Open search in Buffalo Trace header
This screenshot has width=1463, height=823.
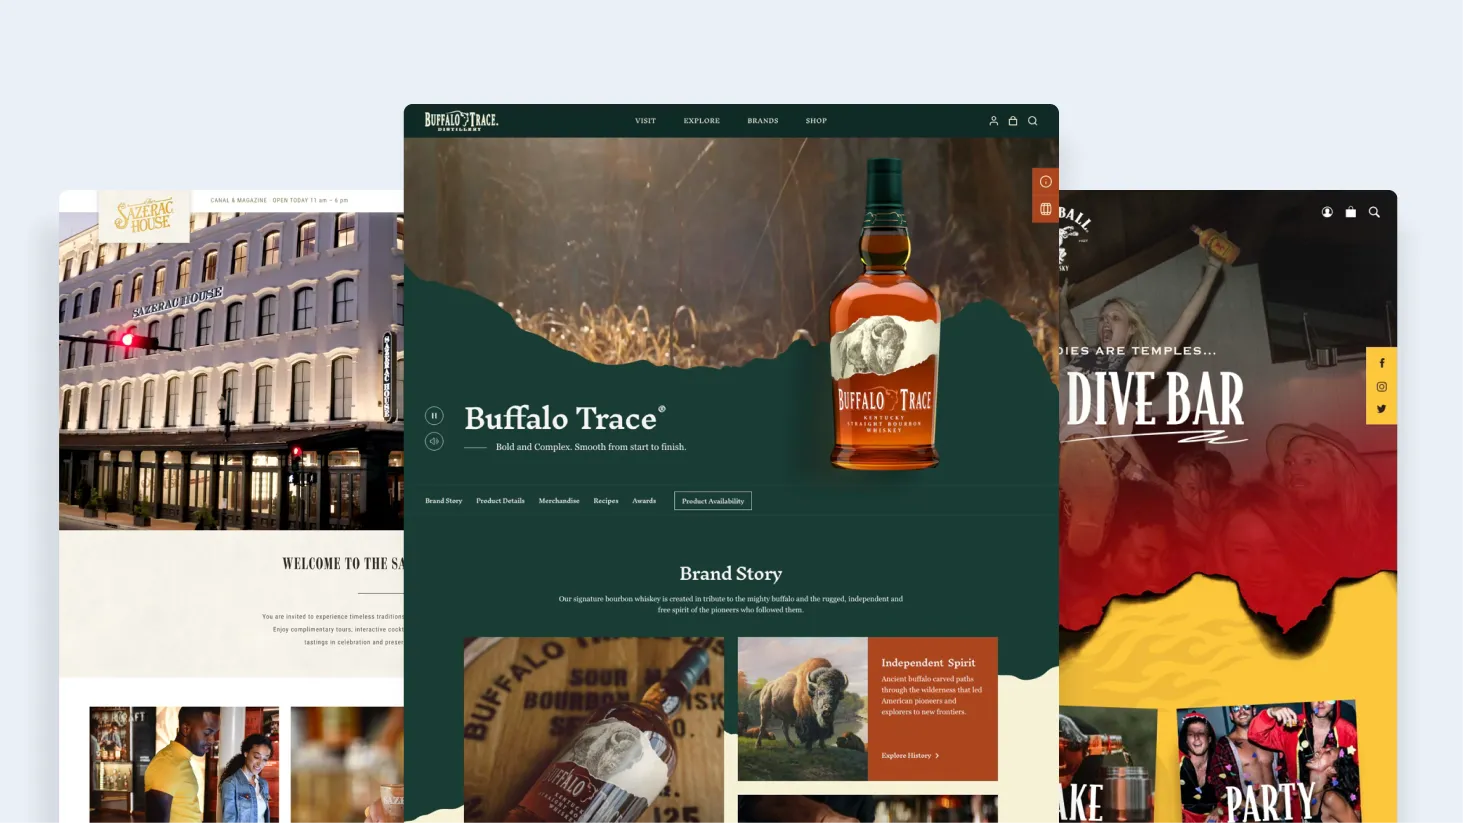coord(1033,121)
